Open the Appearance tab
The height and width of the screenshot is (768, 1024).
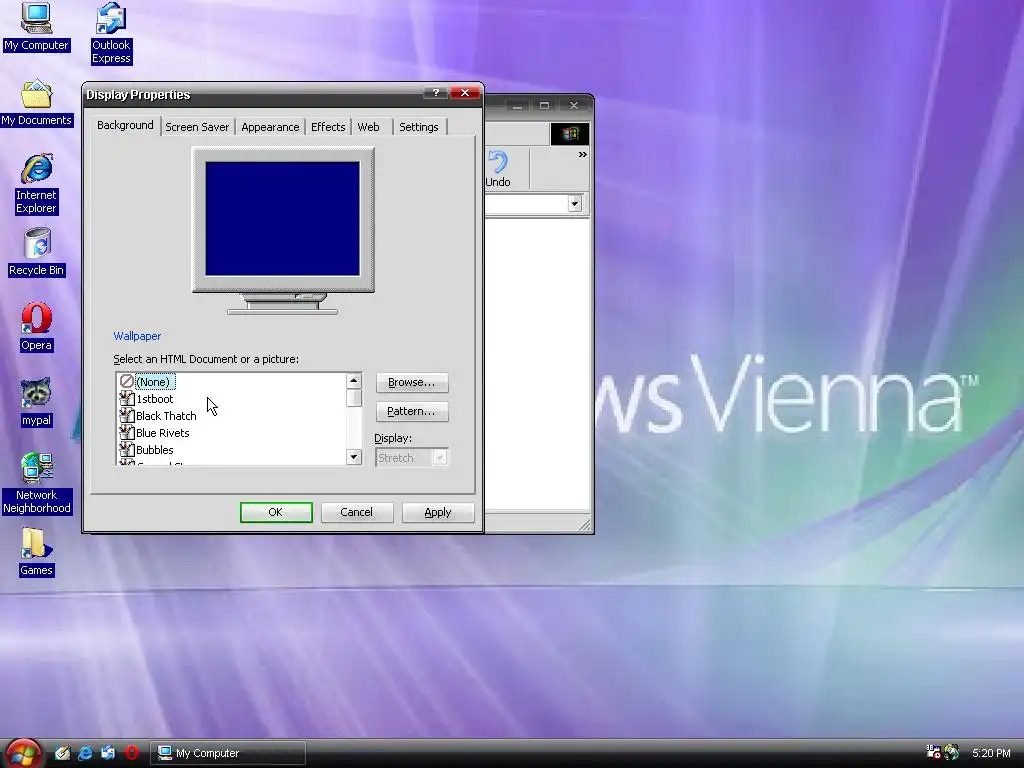coord(270,127)
